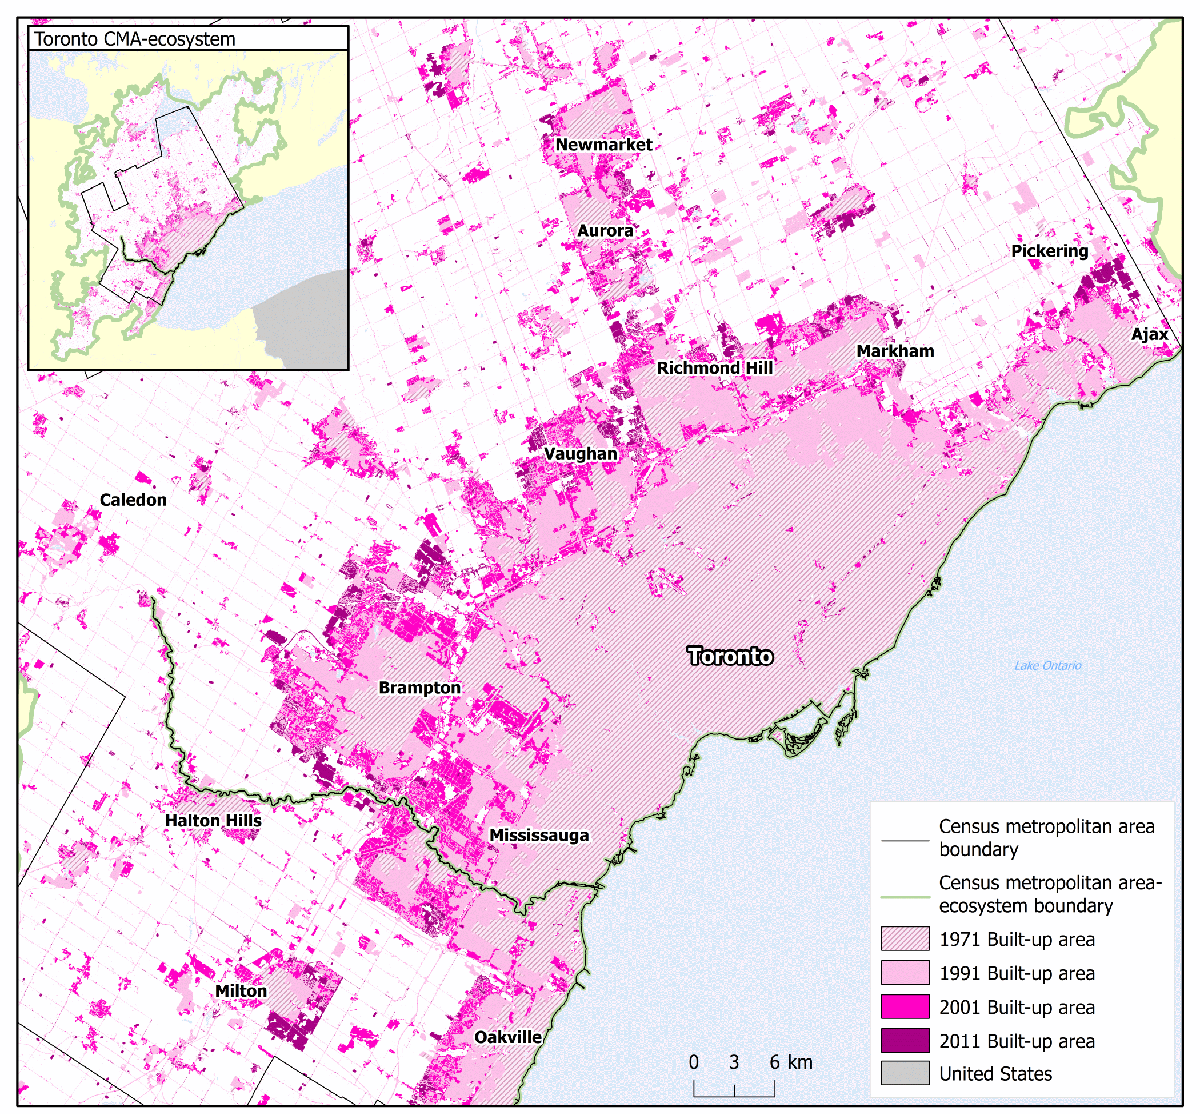The height and width of the screenshot is (1114, 1200).
Task: Click the Lake Ontario label
Action: 1048,665
